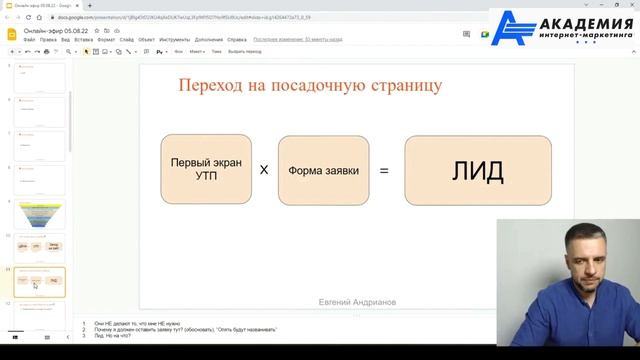Image resolution: width=640 pixels, height=360 pixels.
Task: Open the Файл menu
Action: point(29,40)
